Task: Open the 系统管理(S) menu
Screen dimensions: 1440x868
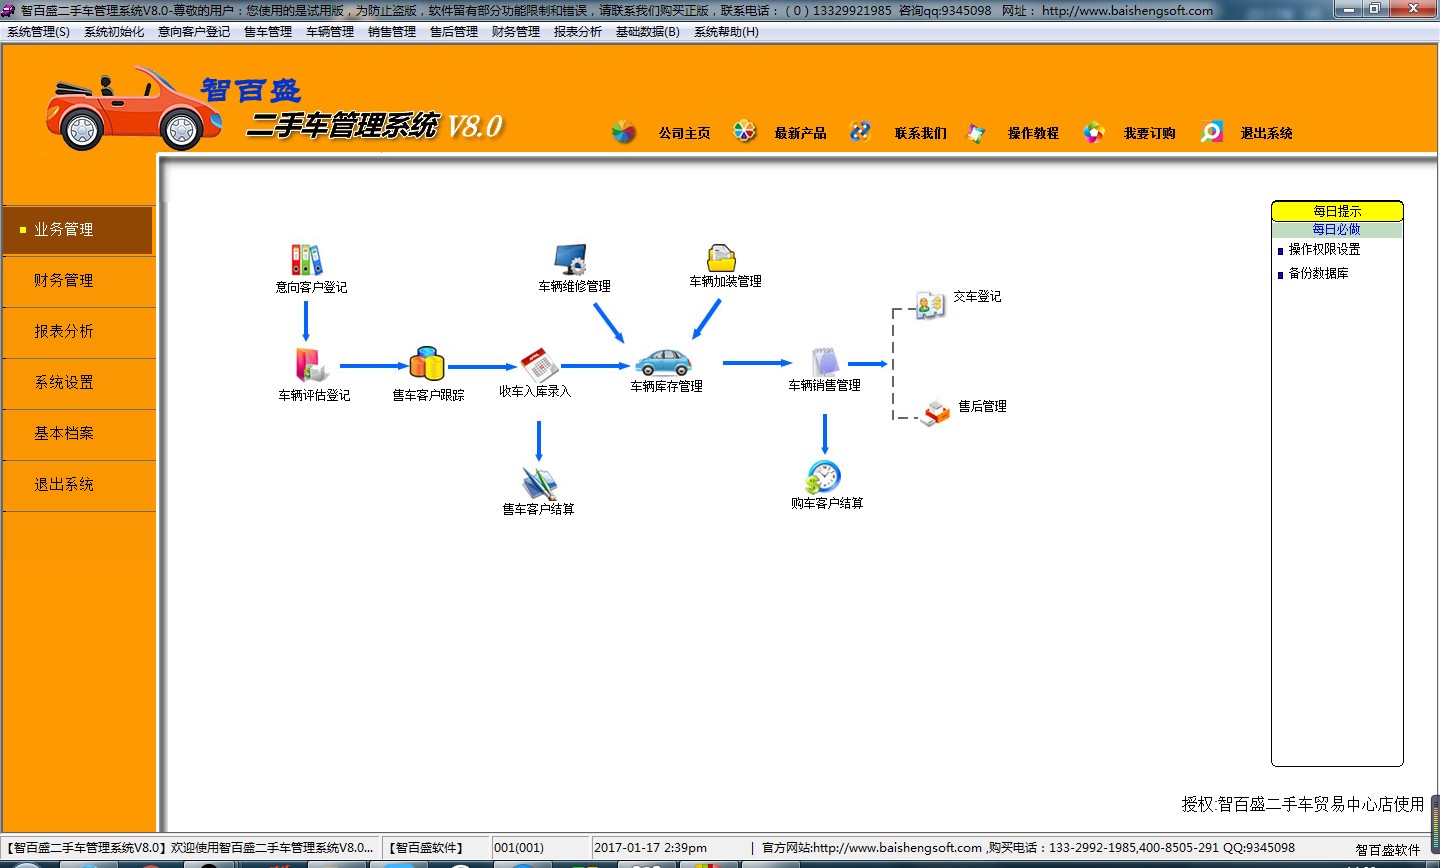Action: coord(32,31)
